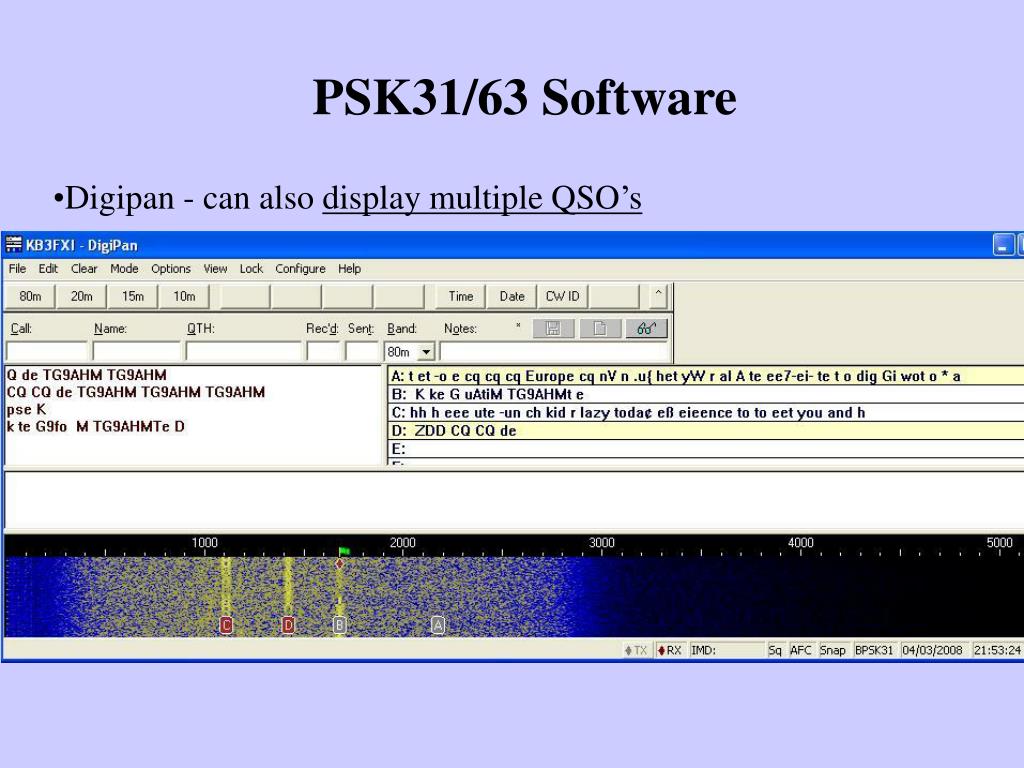Image resolution: width=1024 pixels, height=768 pixels.
Task: Click the IMD status field
Action: [x=727, y=650]
